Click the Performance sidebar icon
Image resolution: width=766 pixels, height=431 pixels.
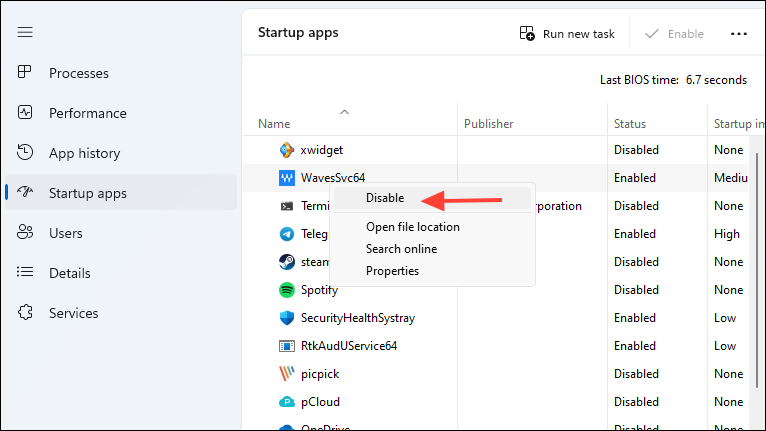pyautogui.click(x=24, y=112)
